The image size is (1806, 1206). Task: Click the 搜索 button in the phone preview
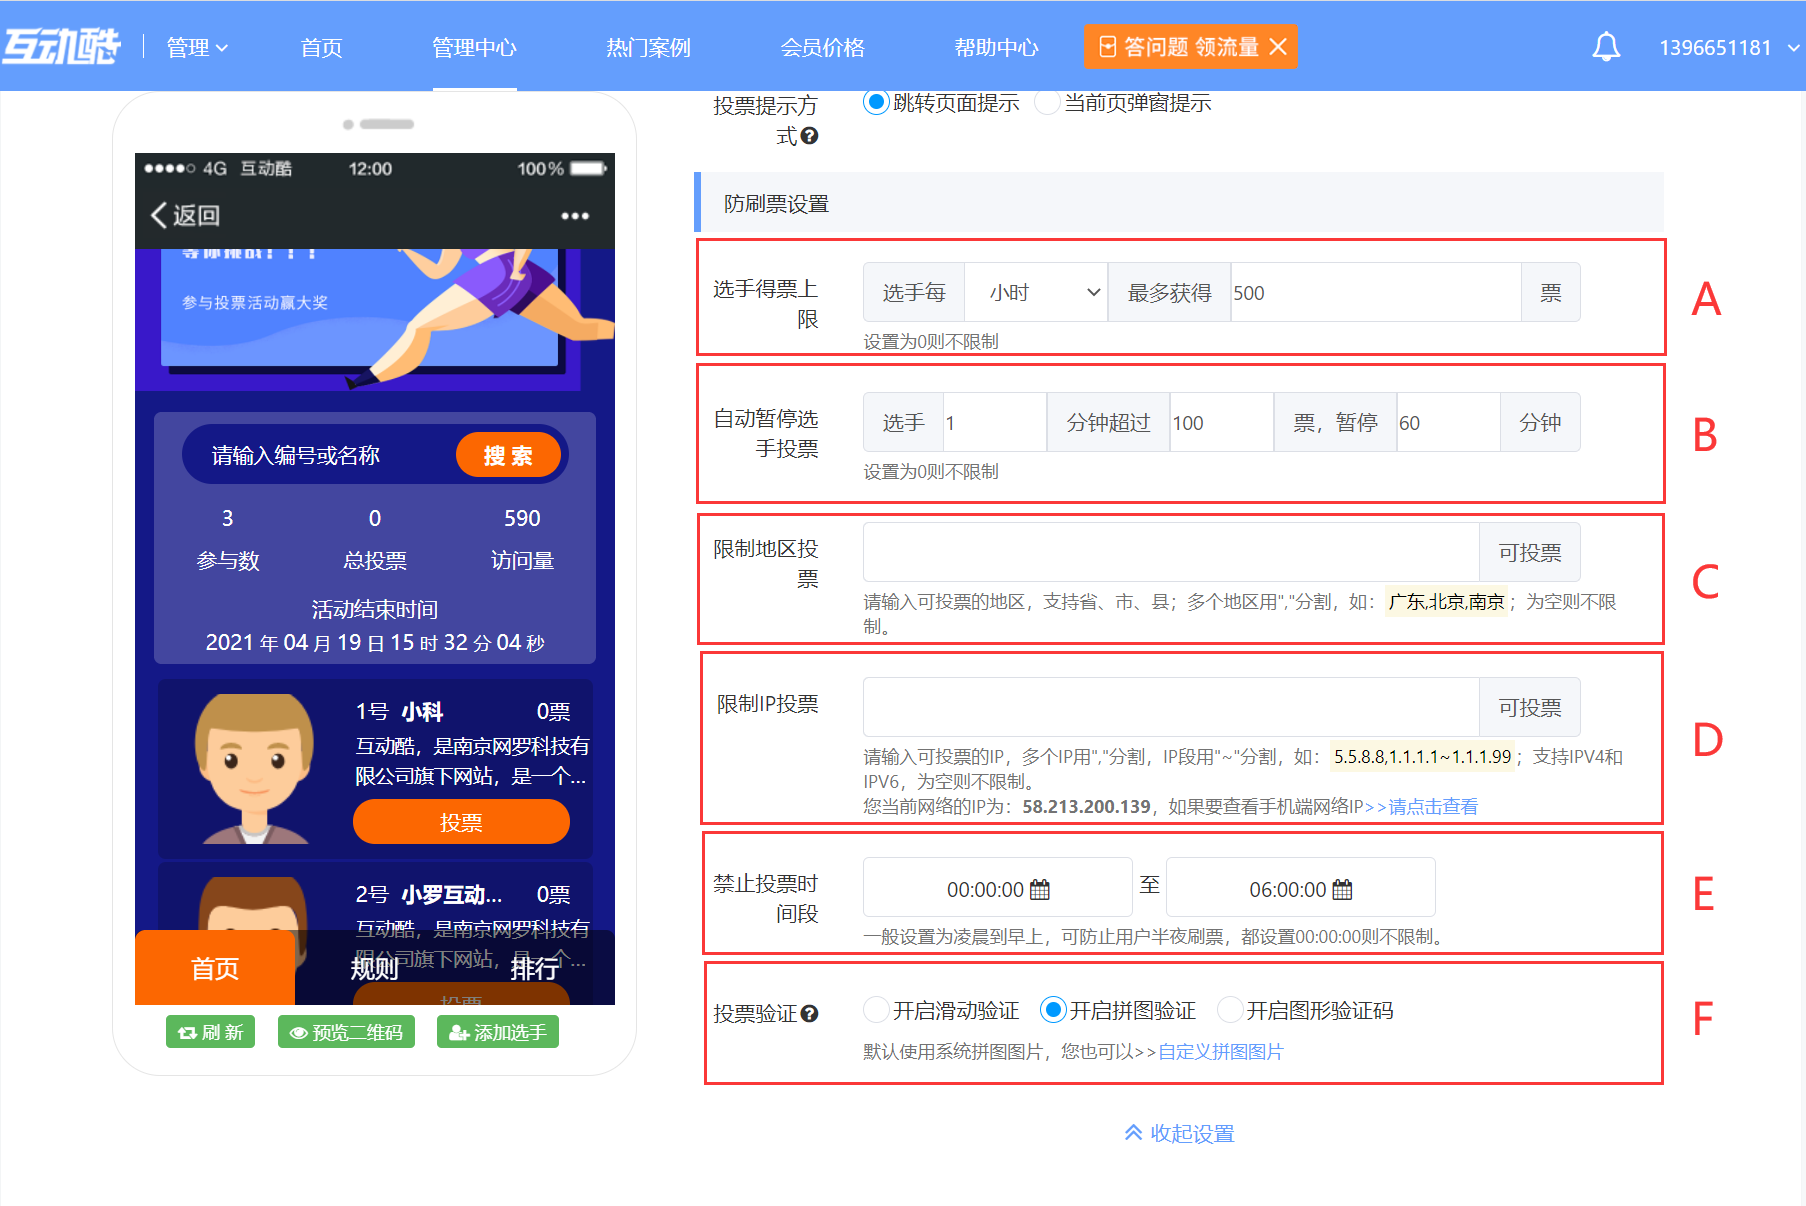point(508,455)
